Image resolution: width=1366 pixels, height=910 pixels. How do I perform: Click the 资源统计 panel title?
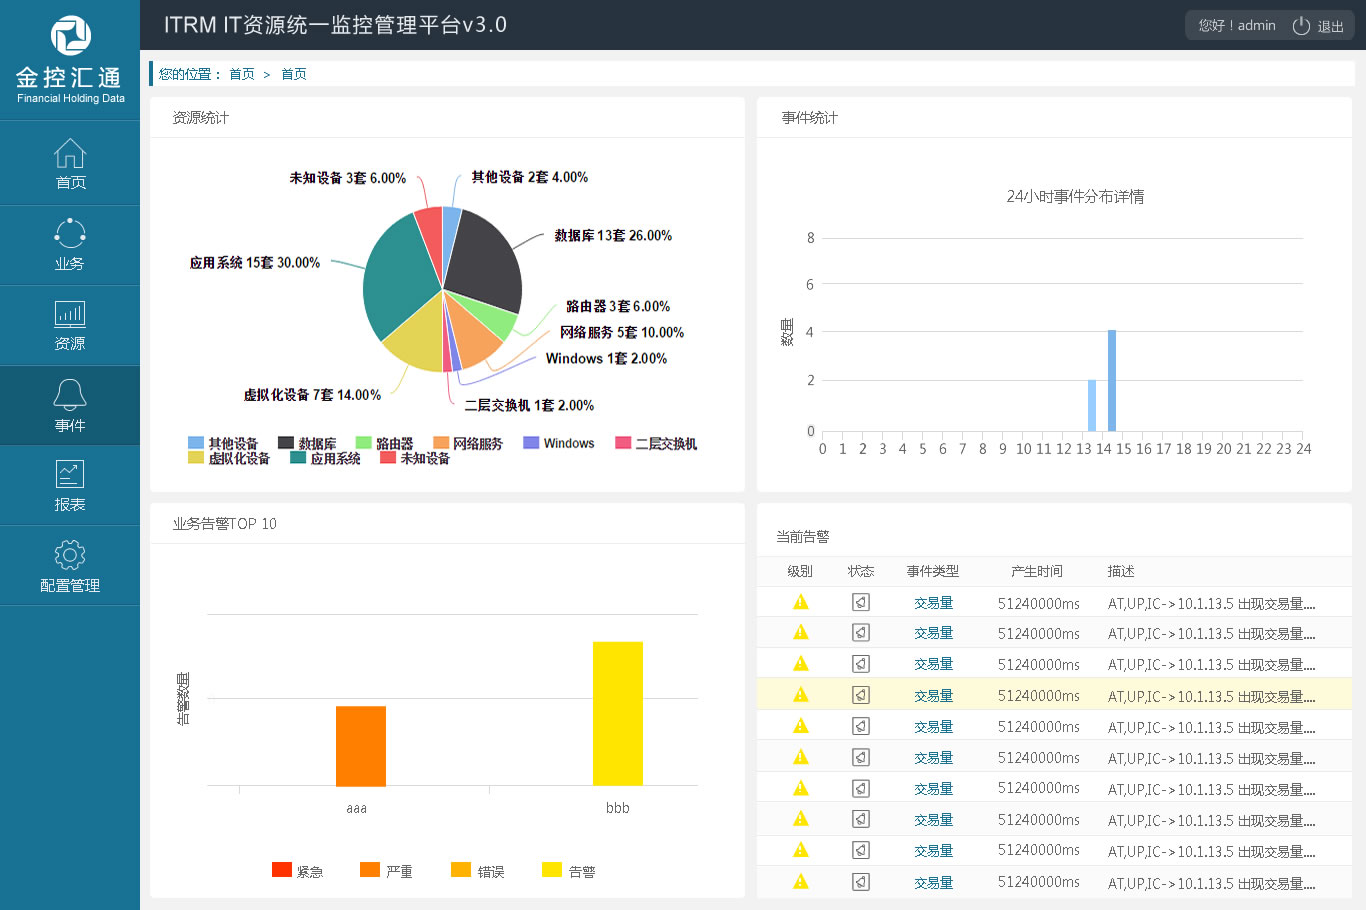click(200, 118)
